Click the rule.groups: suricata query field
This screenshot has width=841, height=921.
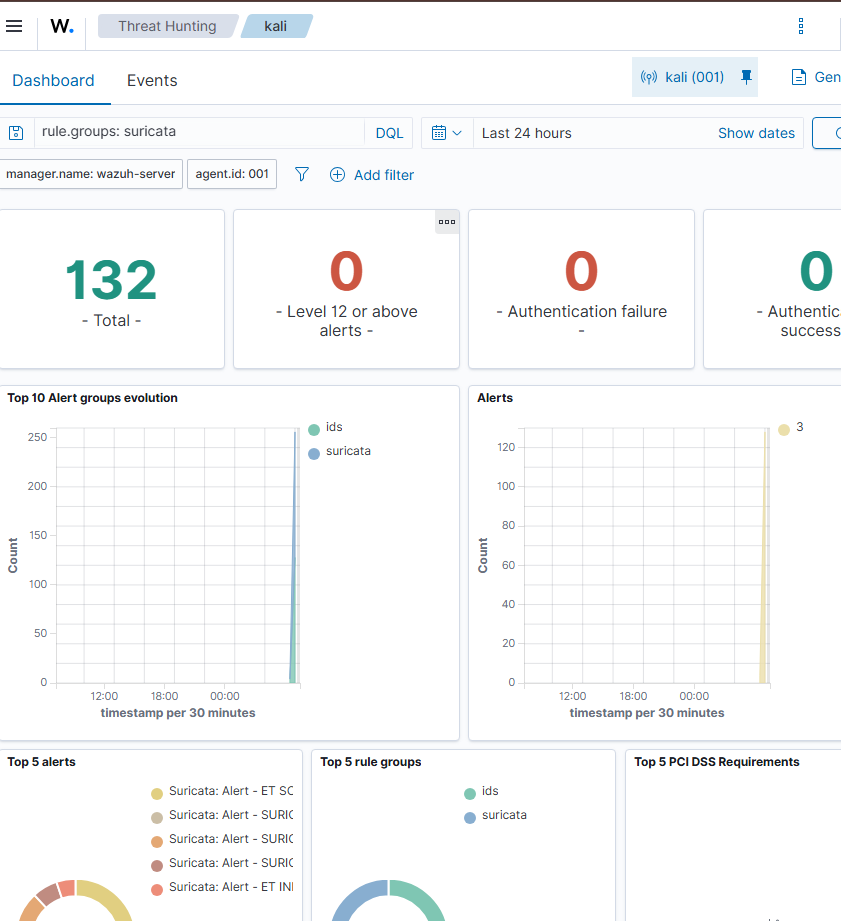[x=200, y=132]
